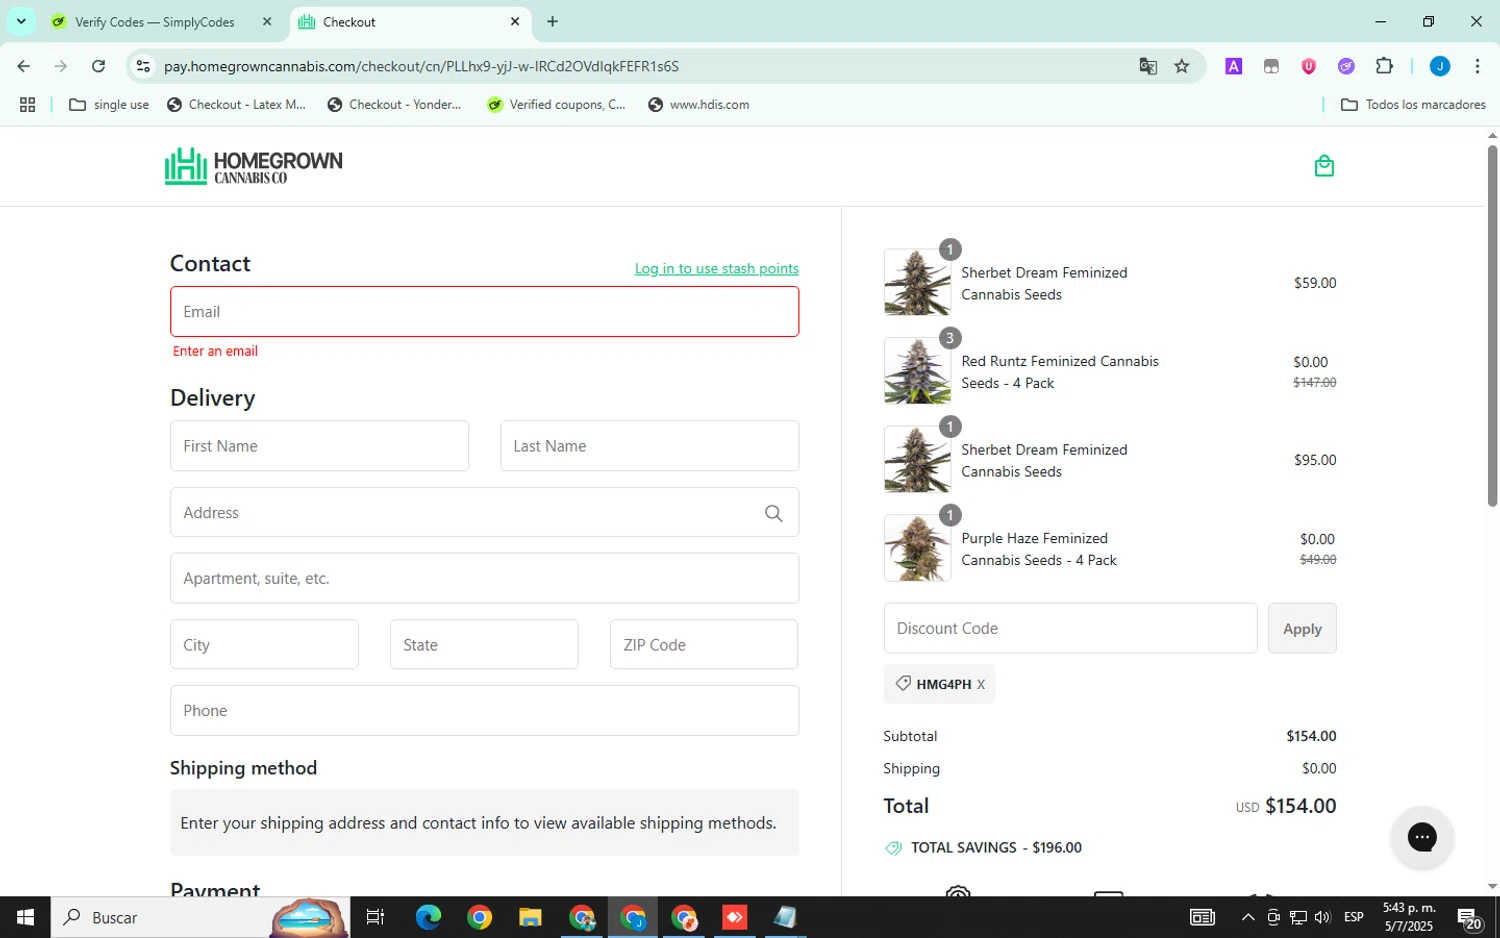Open the Checkout - Latex M... bookmark
This screenshot has height=938, width=1500.
[236, 104]
